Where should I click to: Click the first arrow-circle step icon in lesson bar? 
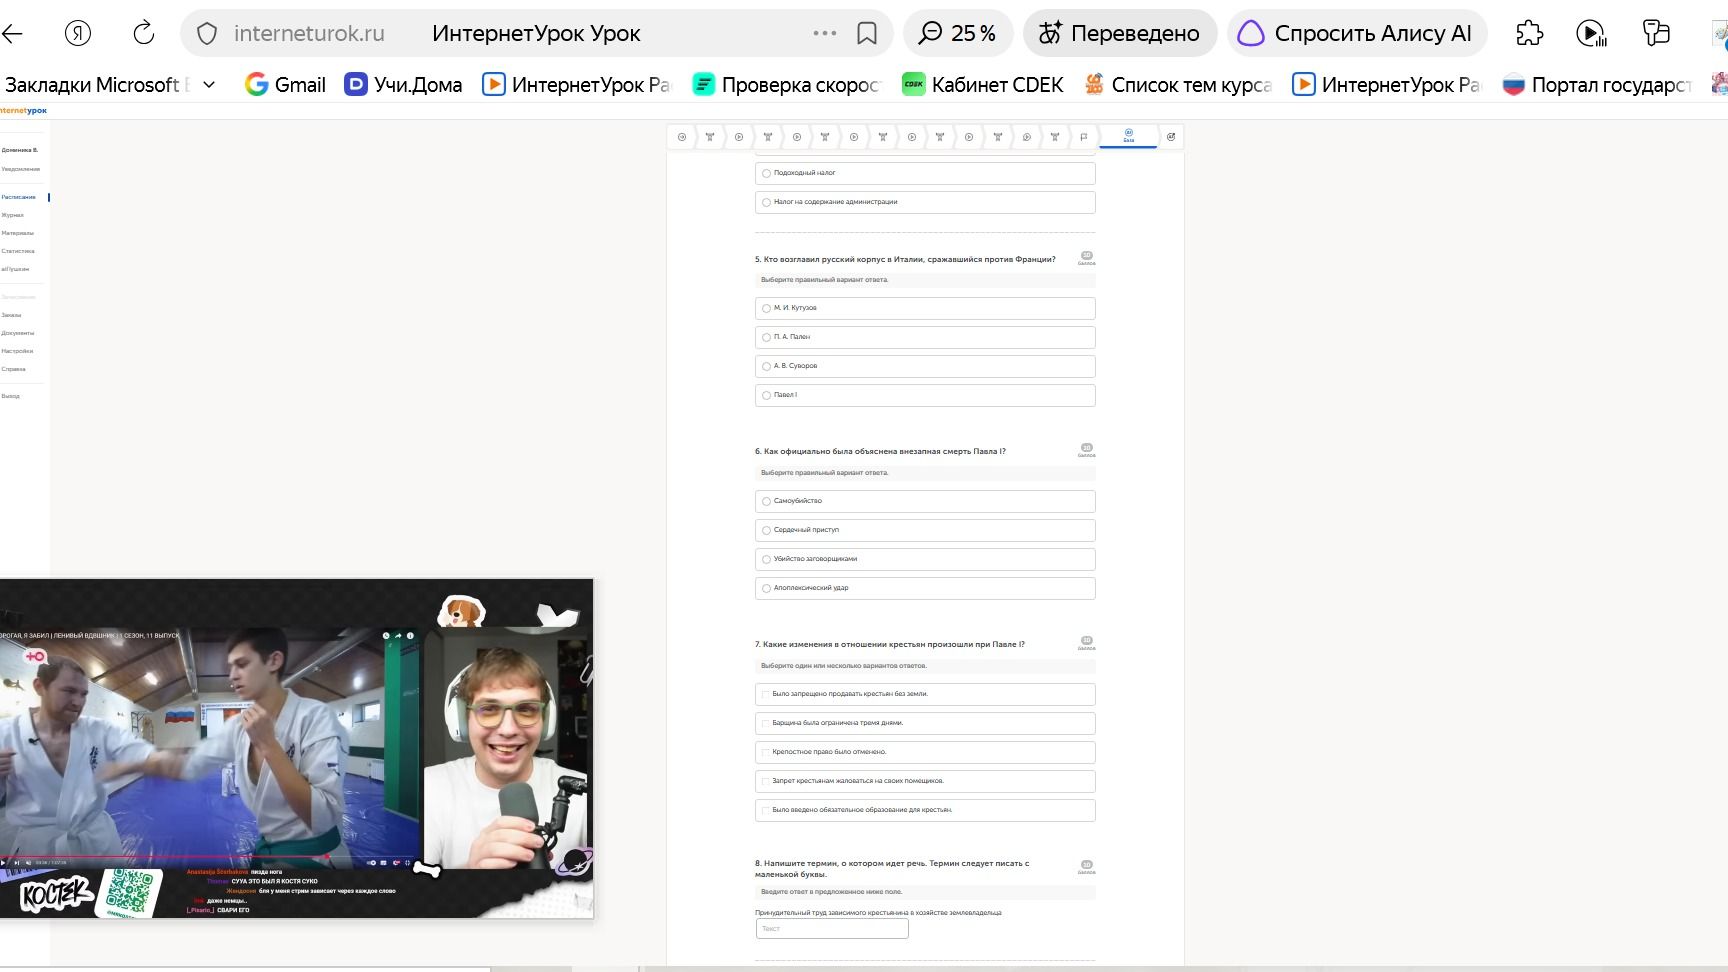682,137
